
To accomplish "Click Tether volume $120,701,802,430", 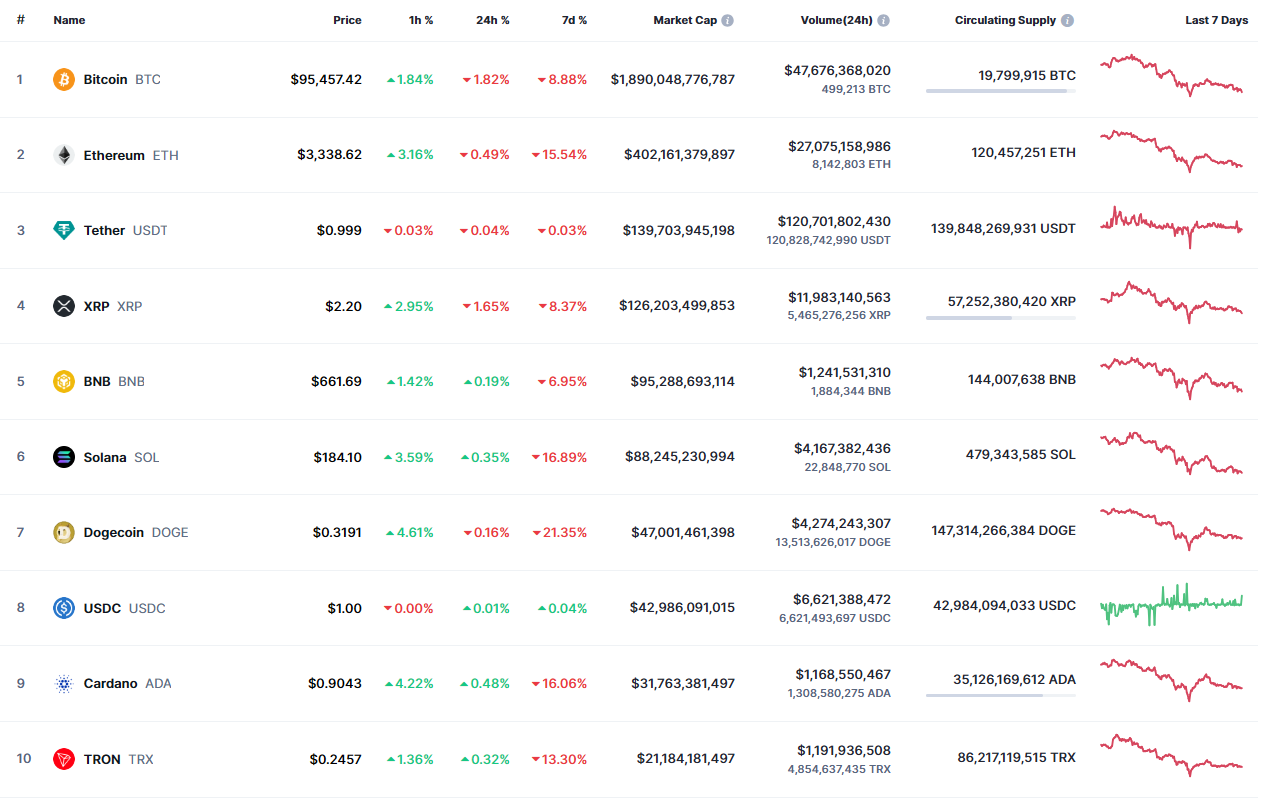I will [834, 221].
